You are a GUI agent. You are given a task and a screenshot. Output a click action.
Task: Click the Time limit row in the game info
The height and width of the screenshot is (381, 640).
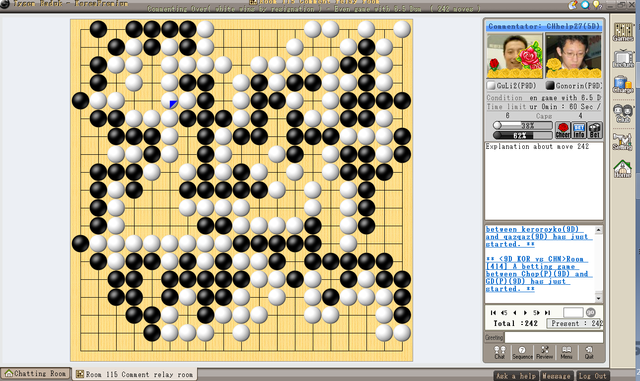[544, 107]
